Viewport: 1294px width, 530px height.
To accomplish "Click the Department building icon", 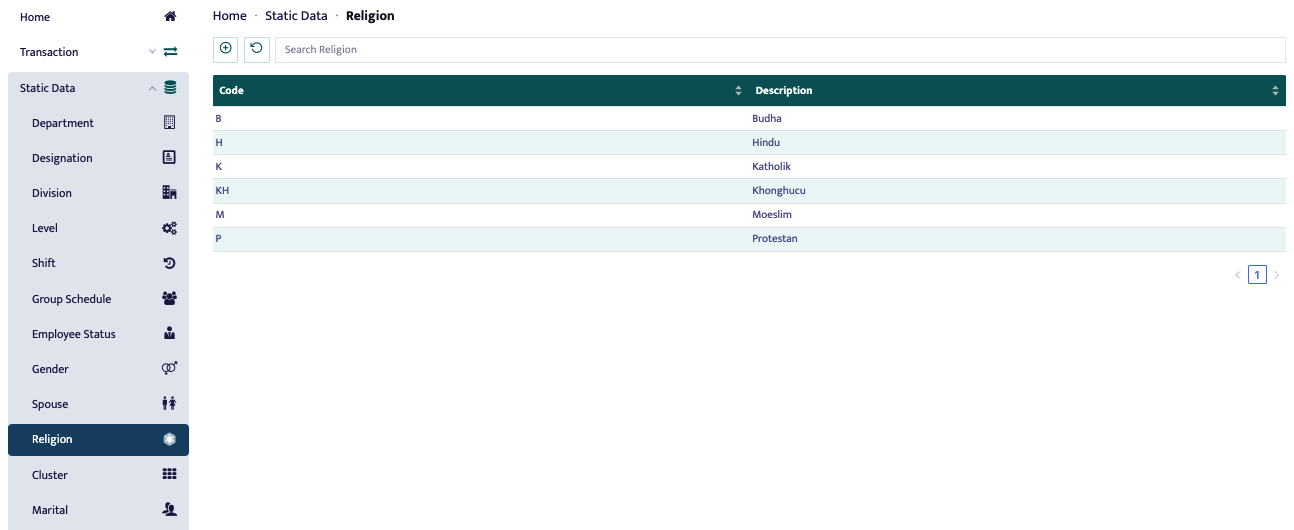I will coord(169,123).
